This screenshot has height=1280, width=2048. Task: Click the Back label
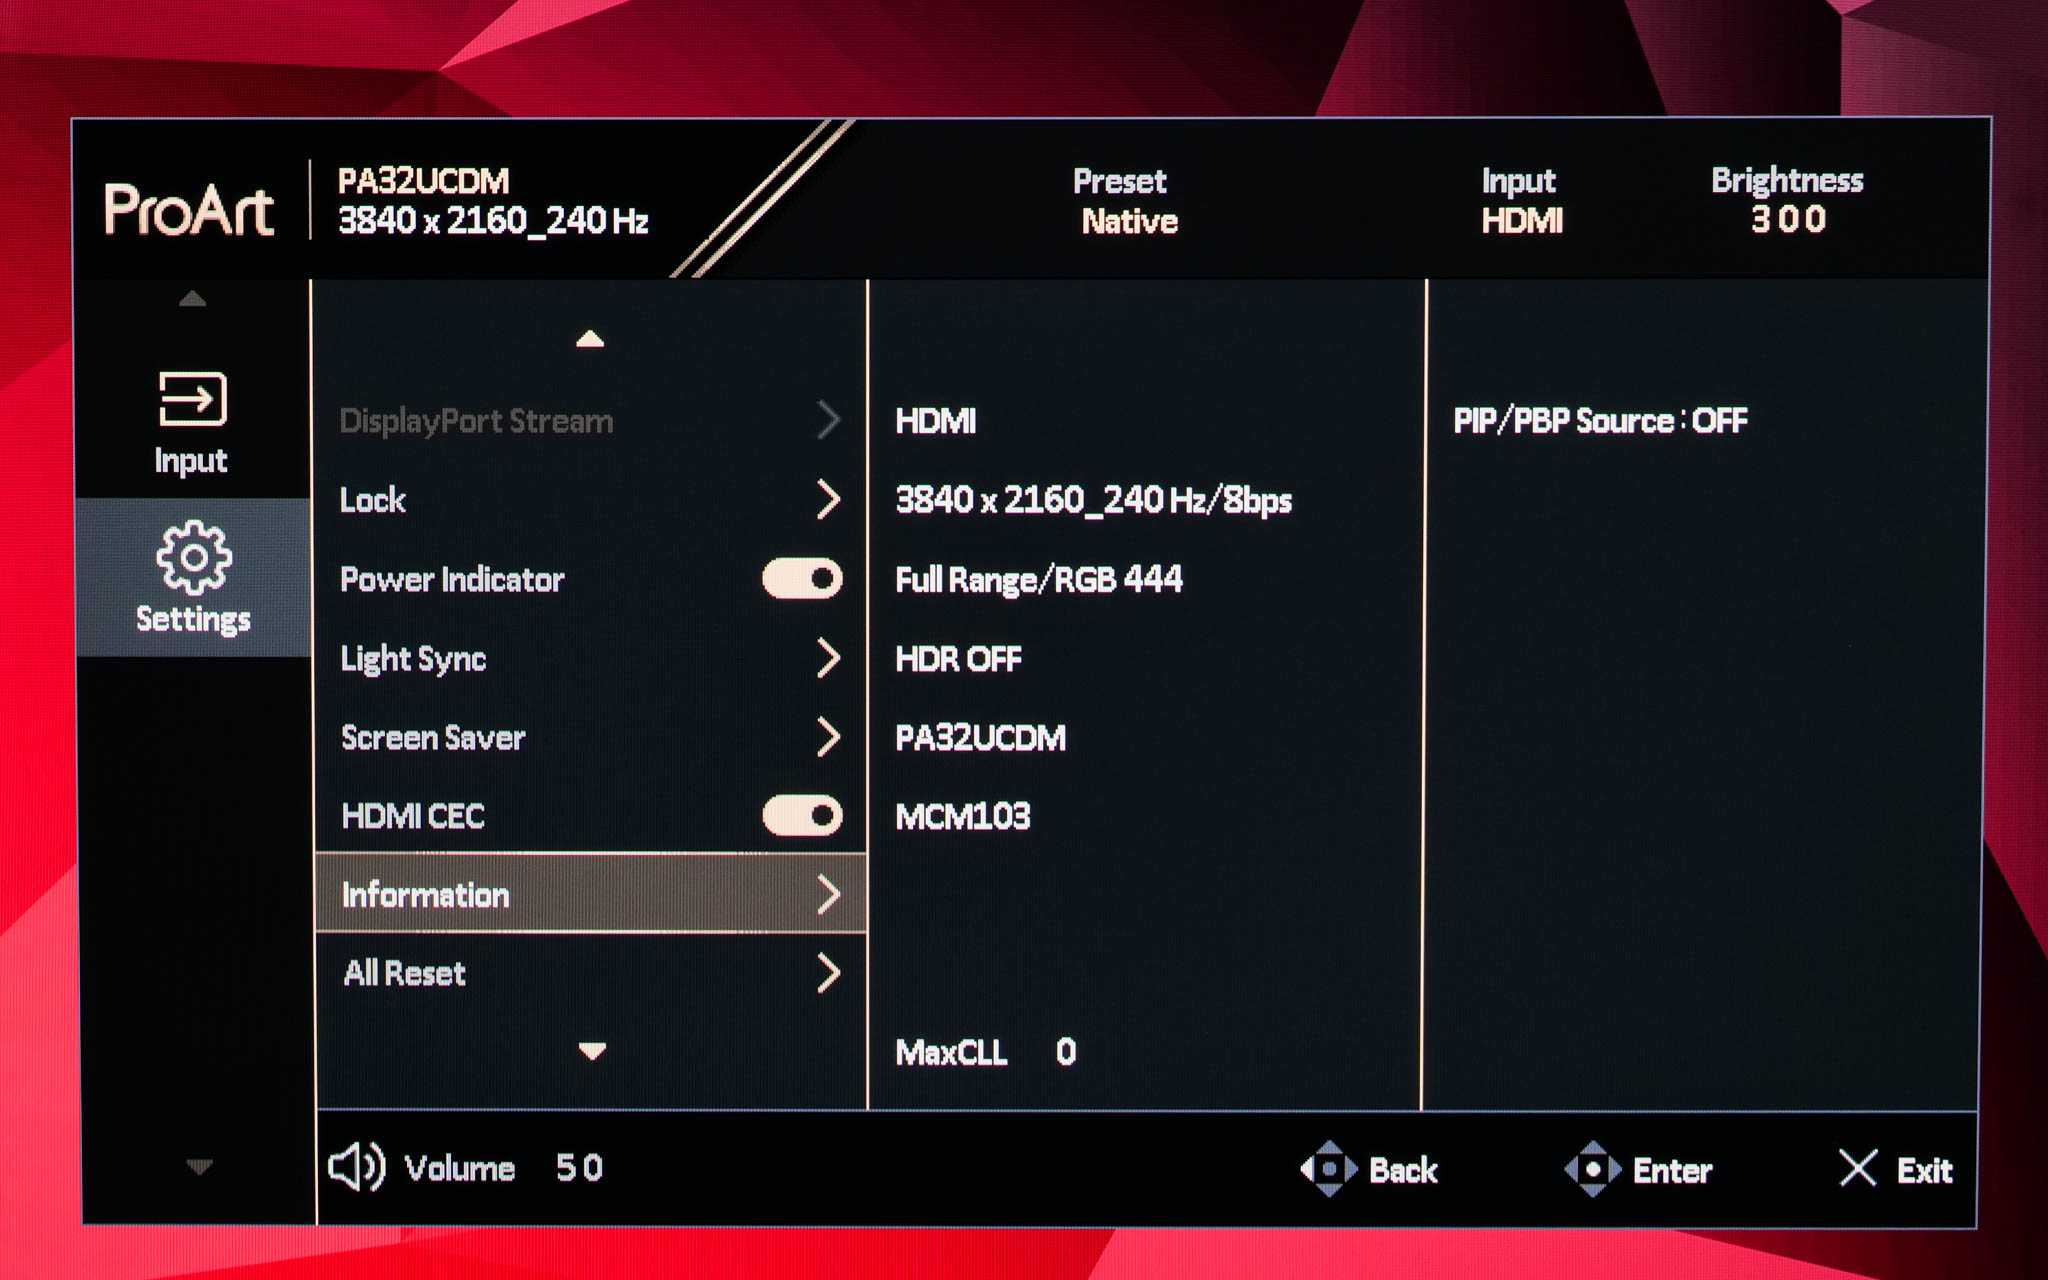(x=1402, y=1170)
